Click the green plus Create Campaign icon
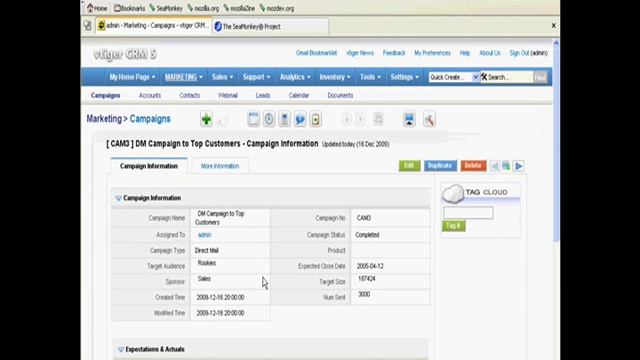This screenshot has height=360, width=640. click(x=206, y=120)
